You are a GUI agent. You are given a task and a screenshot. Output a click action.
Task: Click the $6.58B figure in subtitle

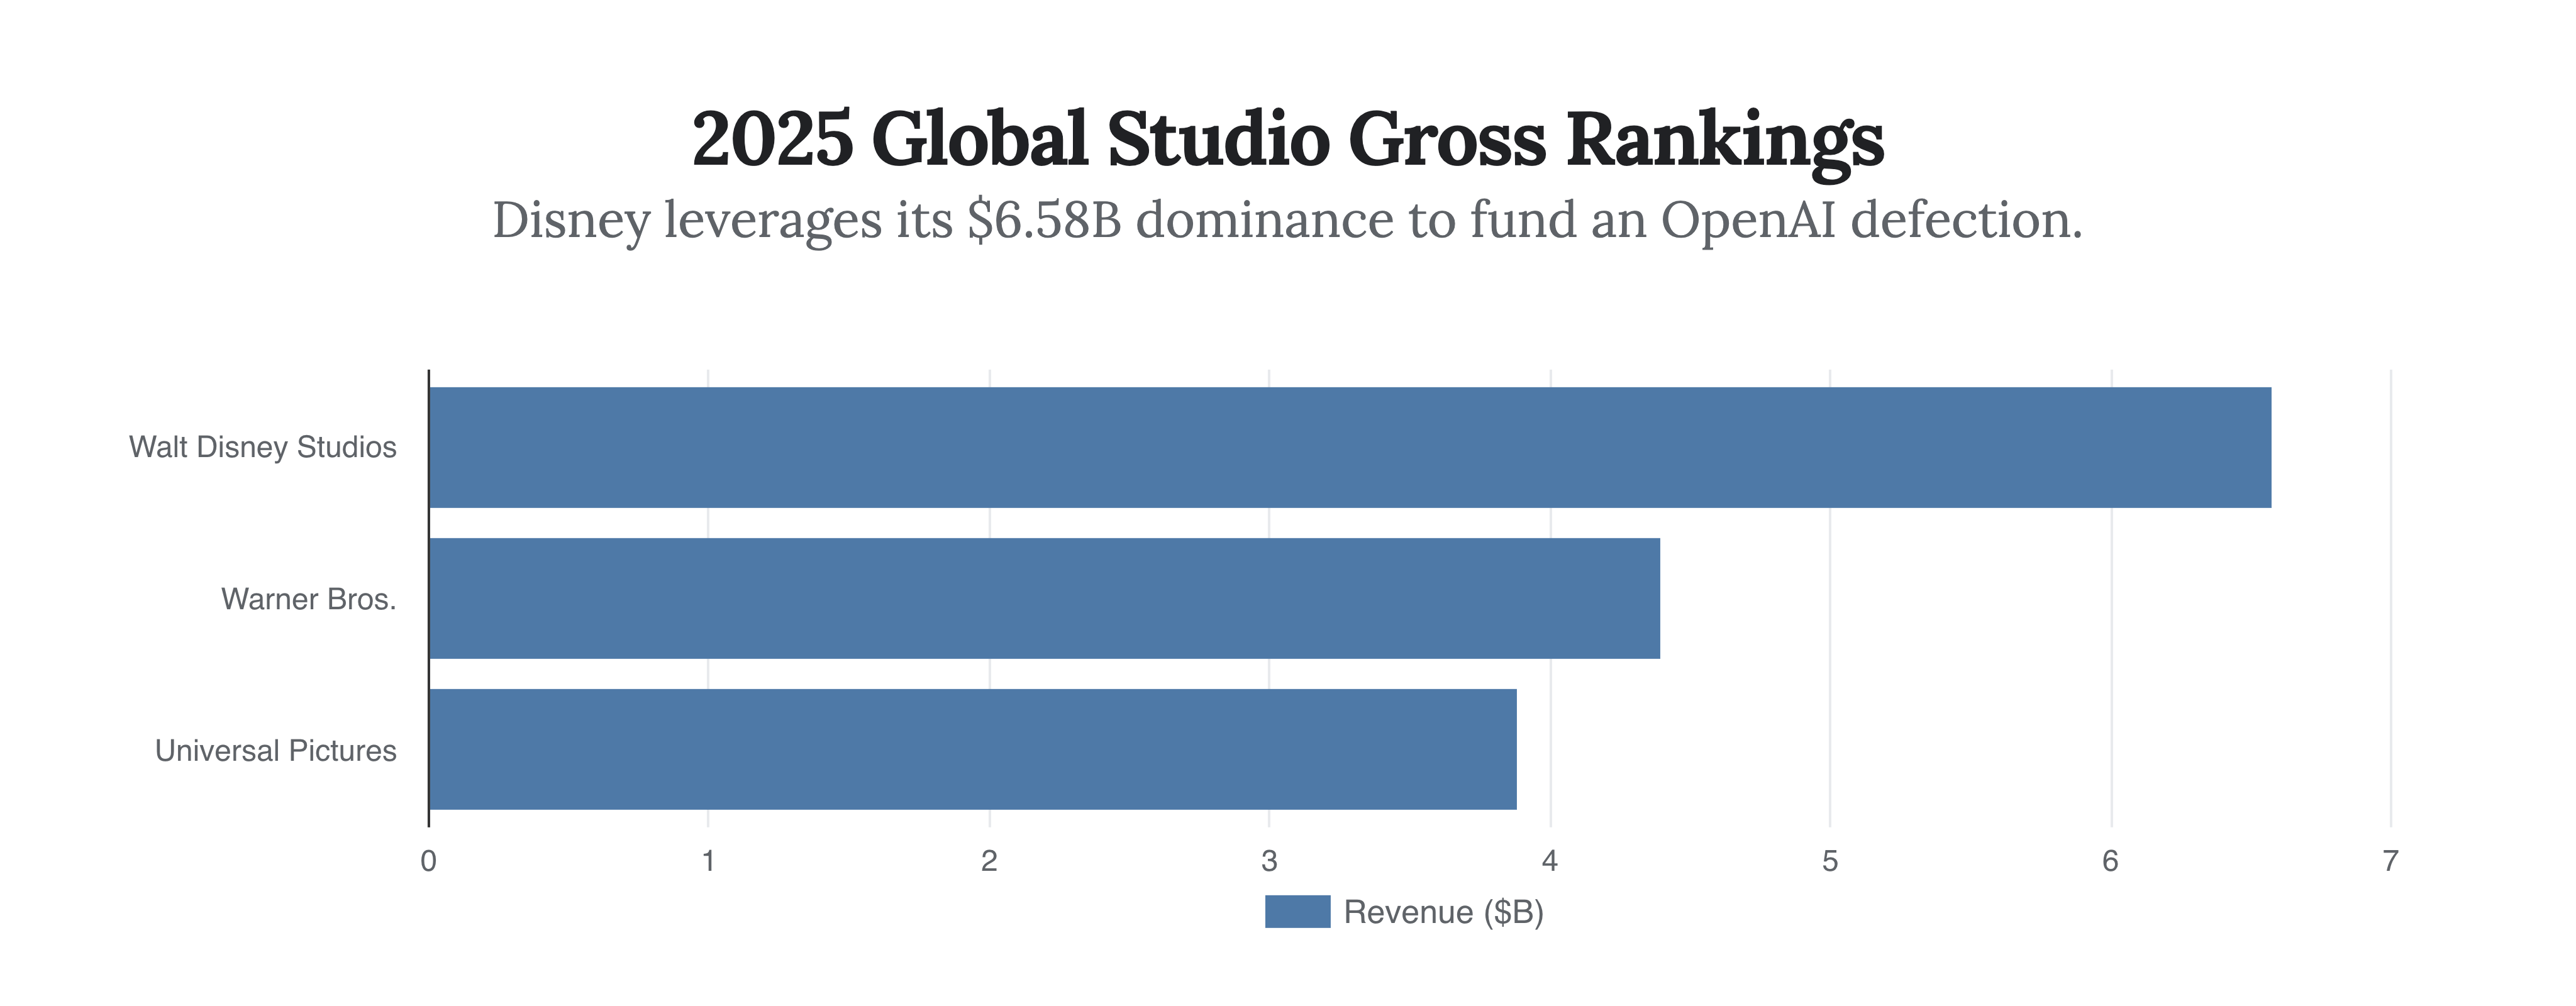(1044, 220)
